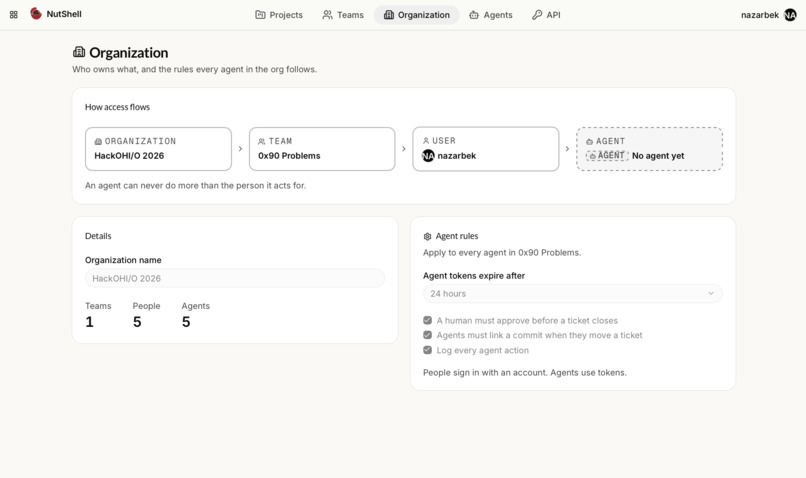Click the NutShell red logo icon

(x=35, y=13)
